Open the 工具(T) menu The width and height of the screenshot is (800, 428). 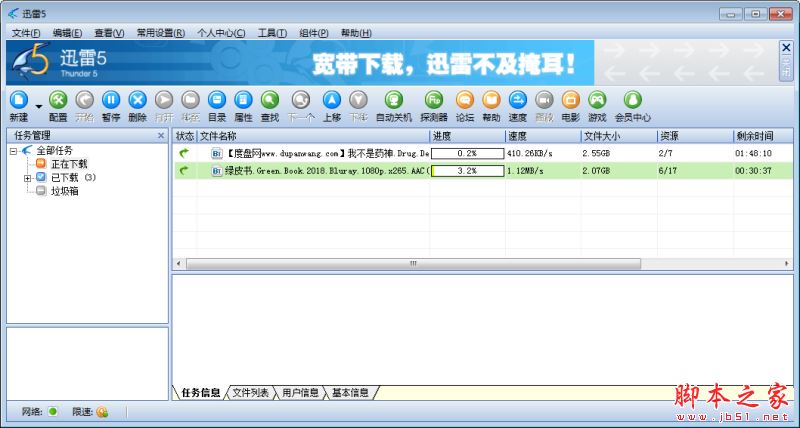(272, 33)
